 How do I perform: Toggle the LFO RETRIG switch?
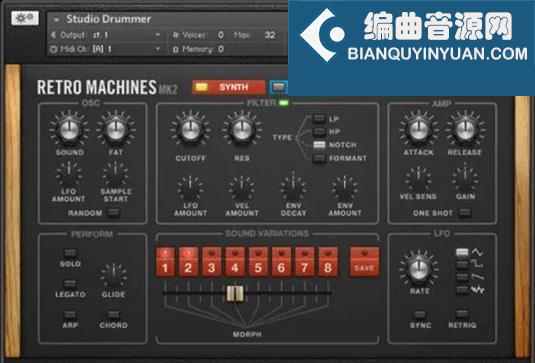click(x=462, y=314)
